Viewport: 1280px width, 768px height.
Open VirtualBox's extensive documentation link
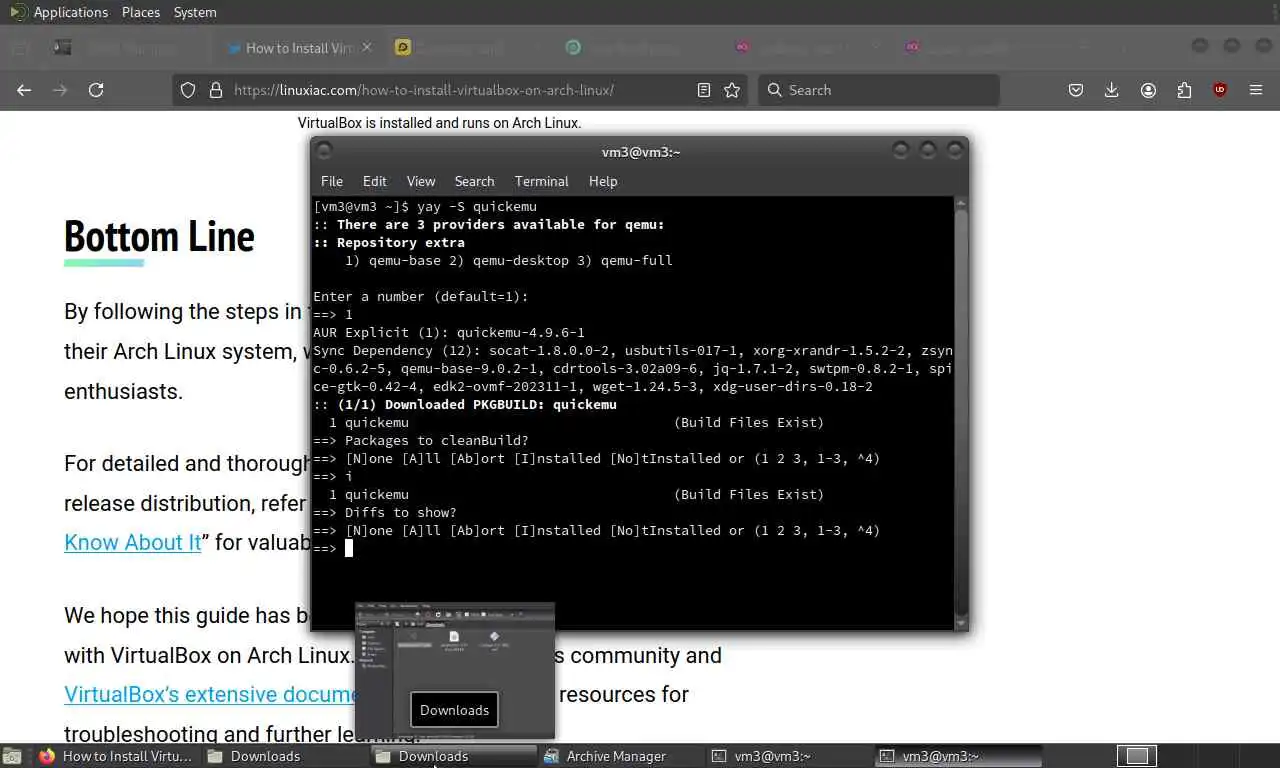[x=211, y=694]
